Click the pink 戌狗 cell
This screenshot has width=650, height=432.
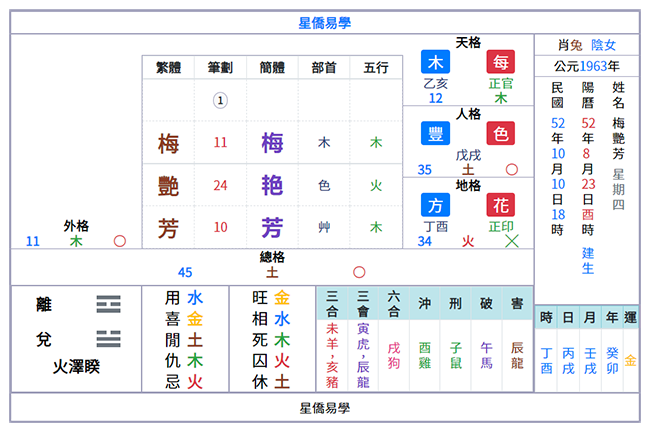394,355
